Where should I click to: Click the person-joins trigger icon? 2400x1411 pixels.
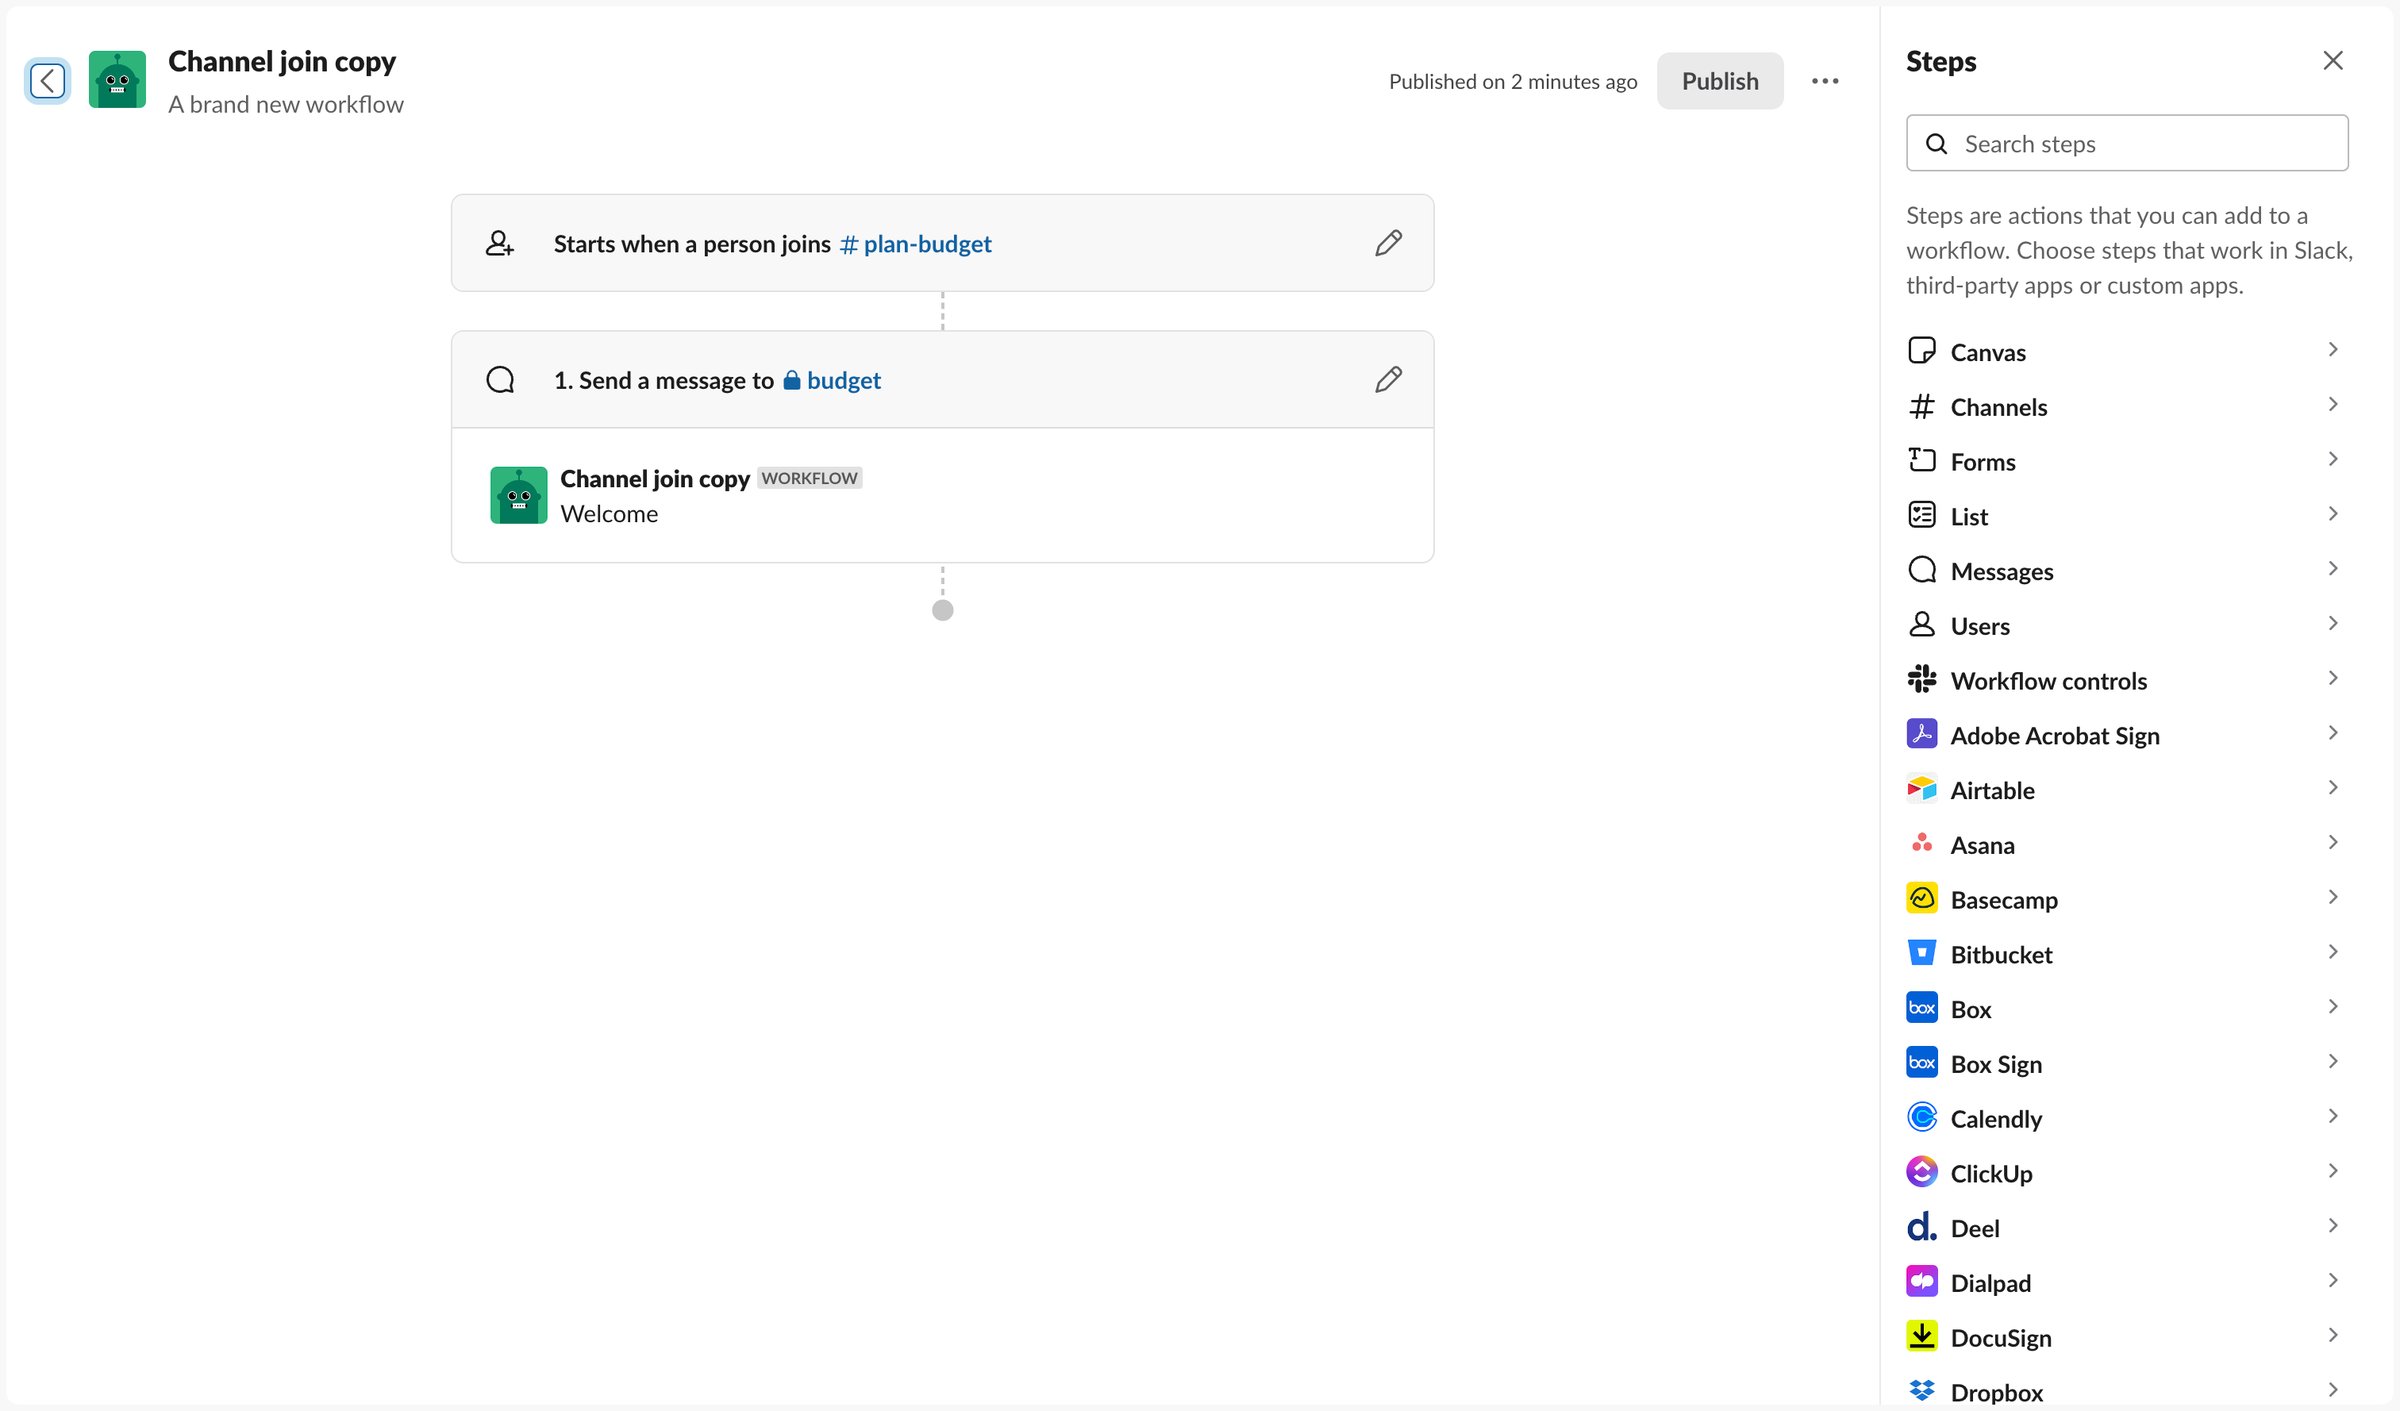click(x=500, y=243)
